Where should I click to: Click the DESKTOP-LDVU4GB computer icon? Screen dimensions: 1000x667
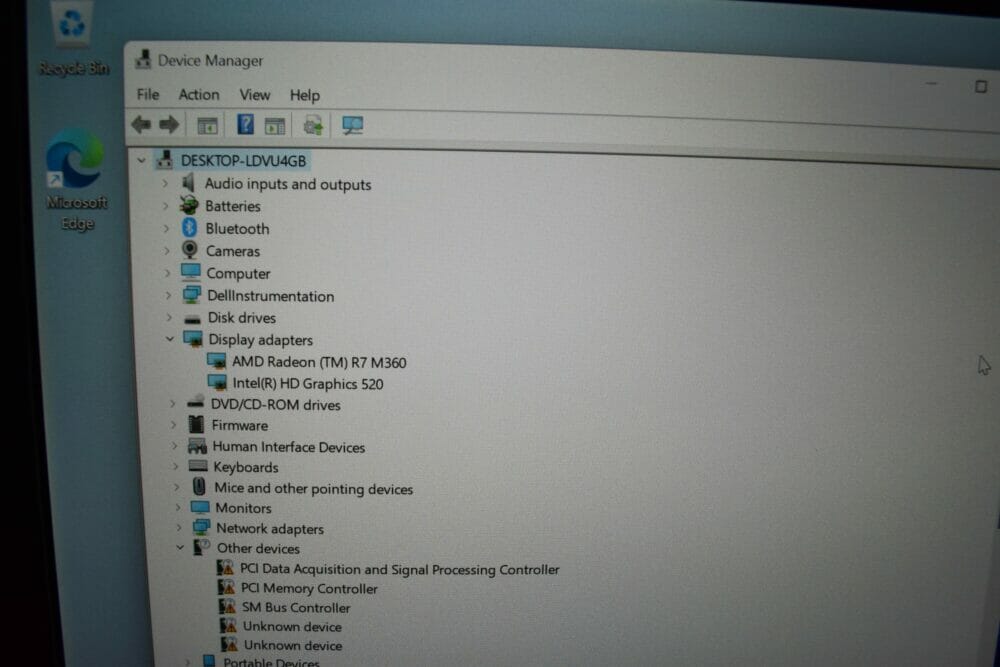(165, 159)
